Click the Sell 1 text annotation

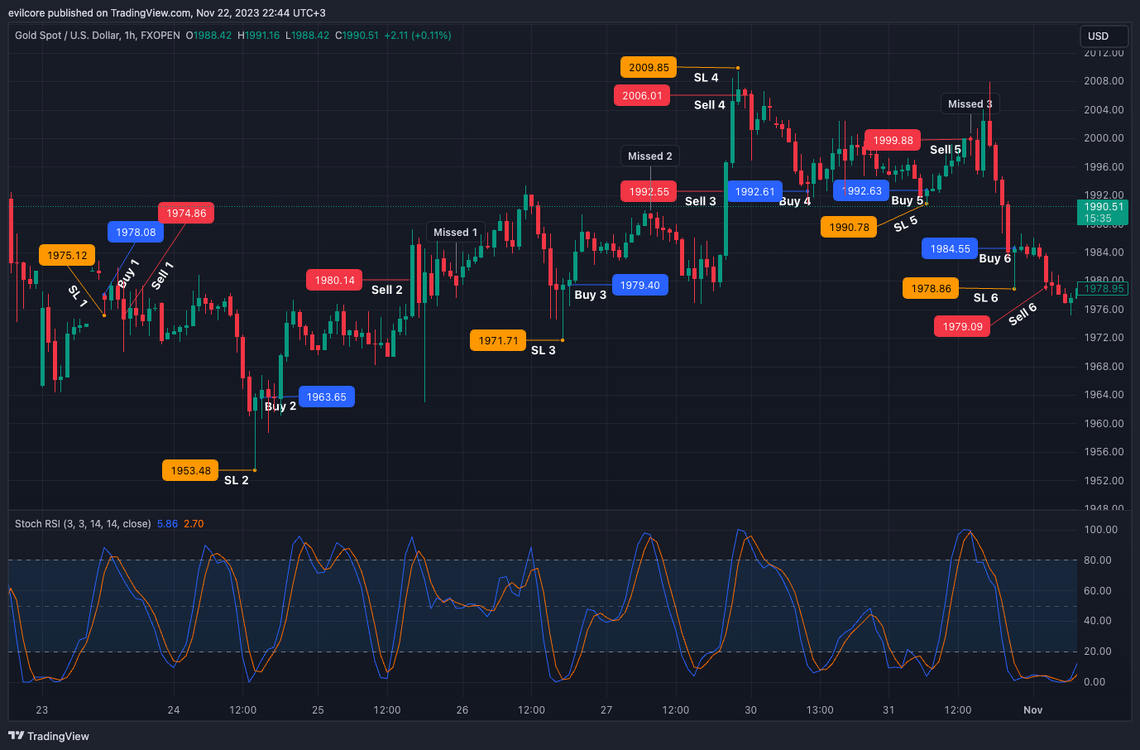[162, 275]
